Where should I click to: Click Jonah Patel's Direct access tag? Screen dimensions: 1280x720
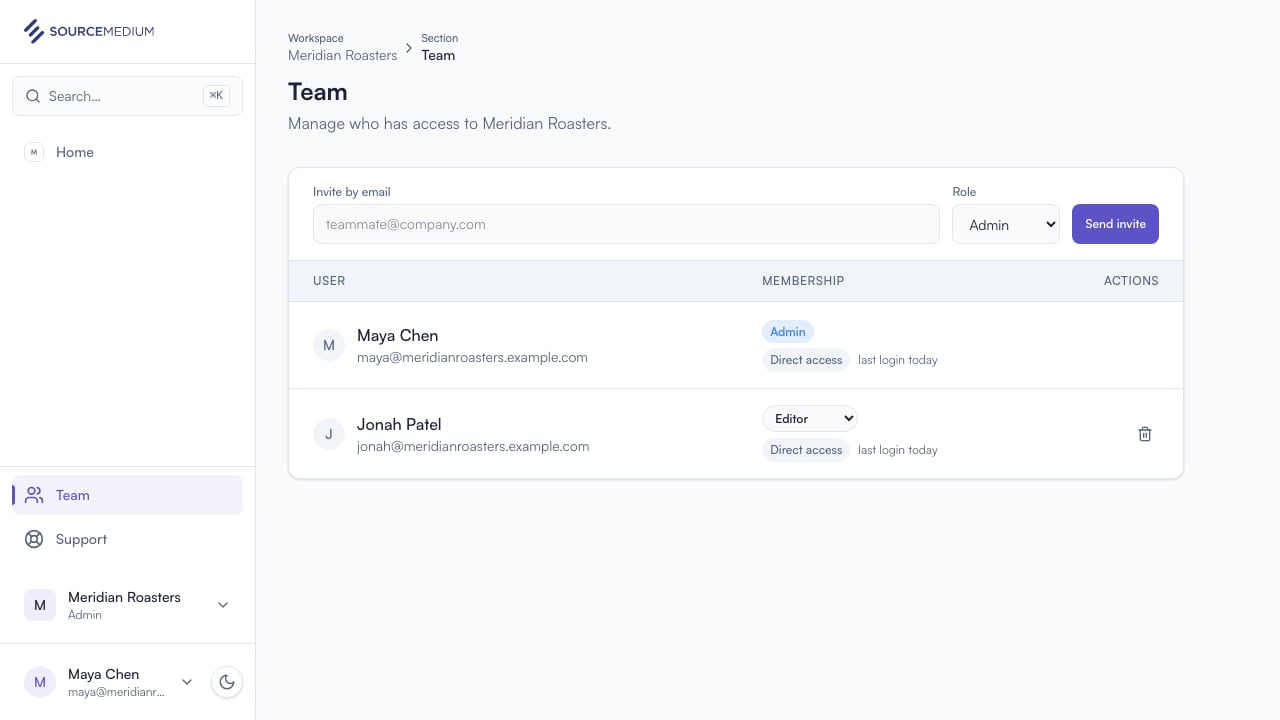(806, 450)
